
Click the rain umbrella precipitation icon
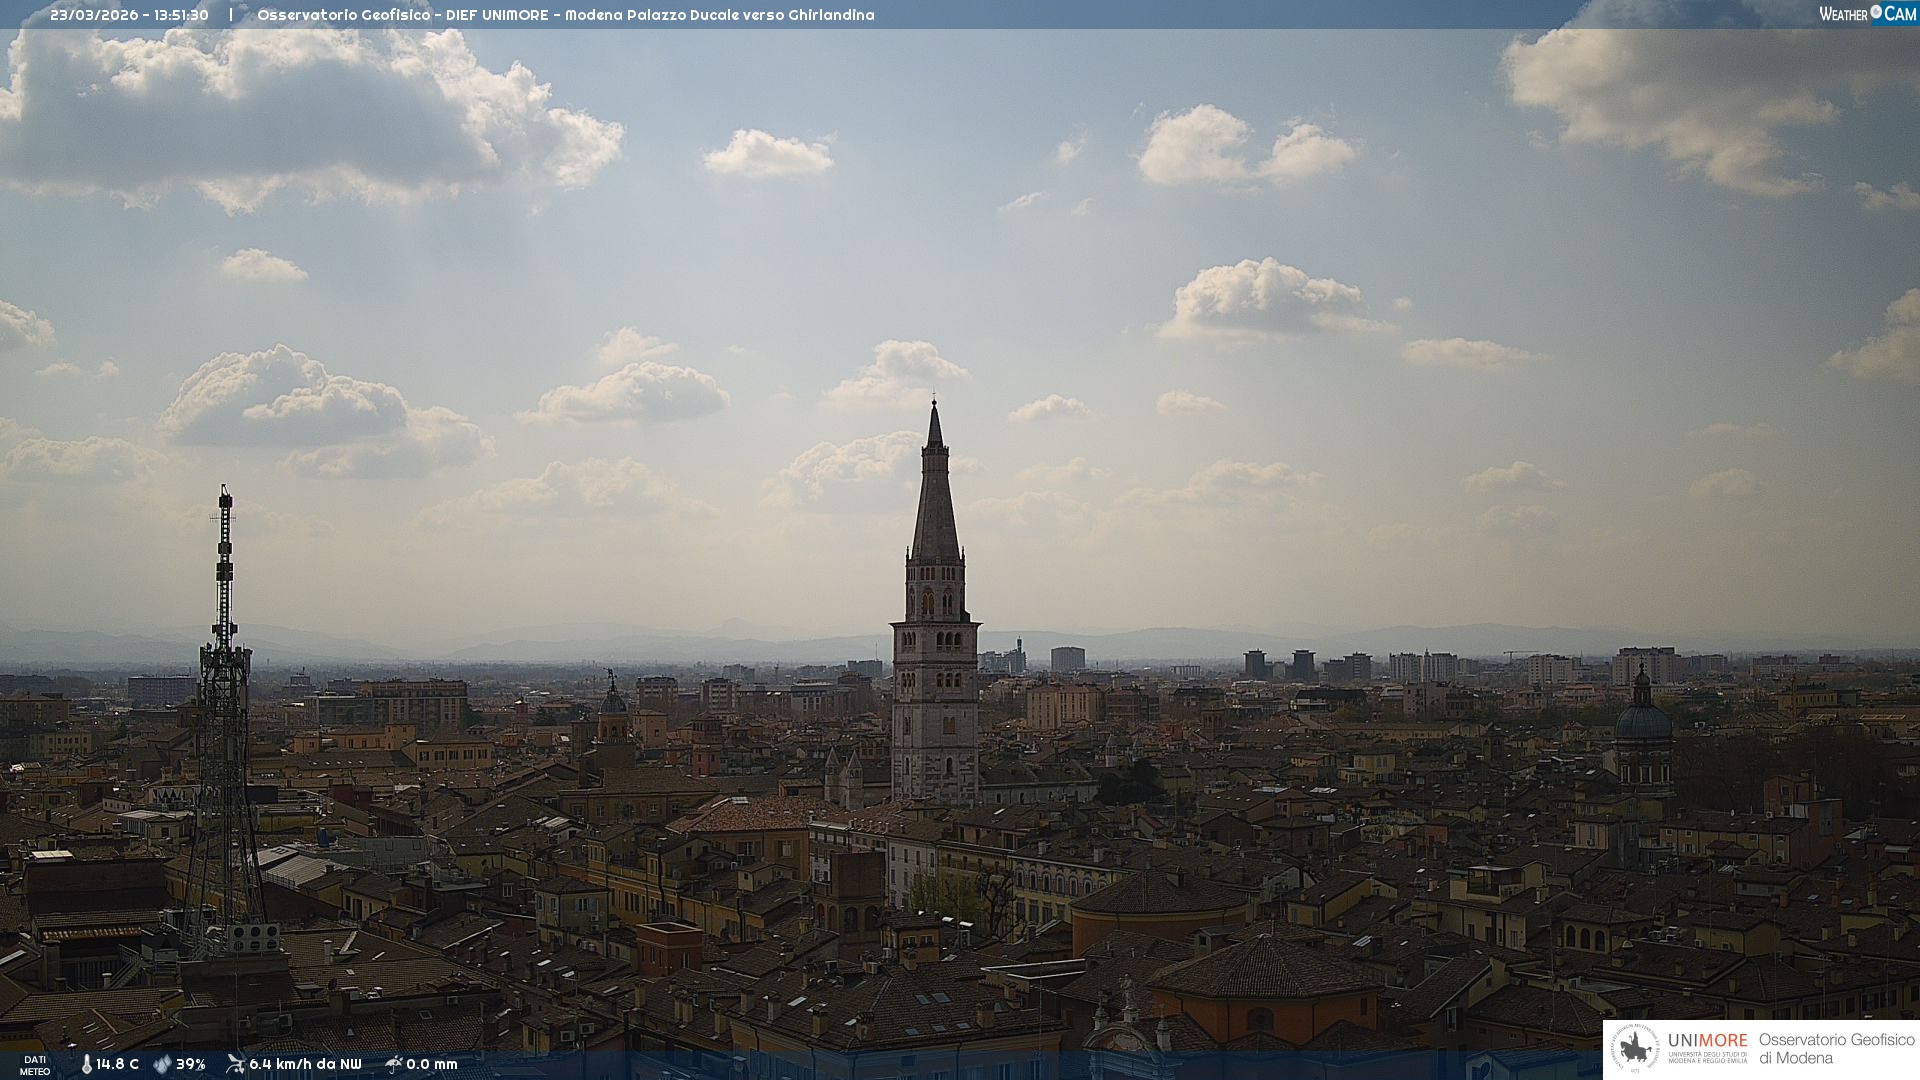pos(393,1064)
